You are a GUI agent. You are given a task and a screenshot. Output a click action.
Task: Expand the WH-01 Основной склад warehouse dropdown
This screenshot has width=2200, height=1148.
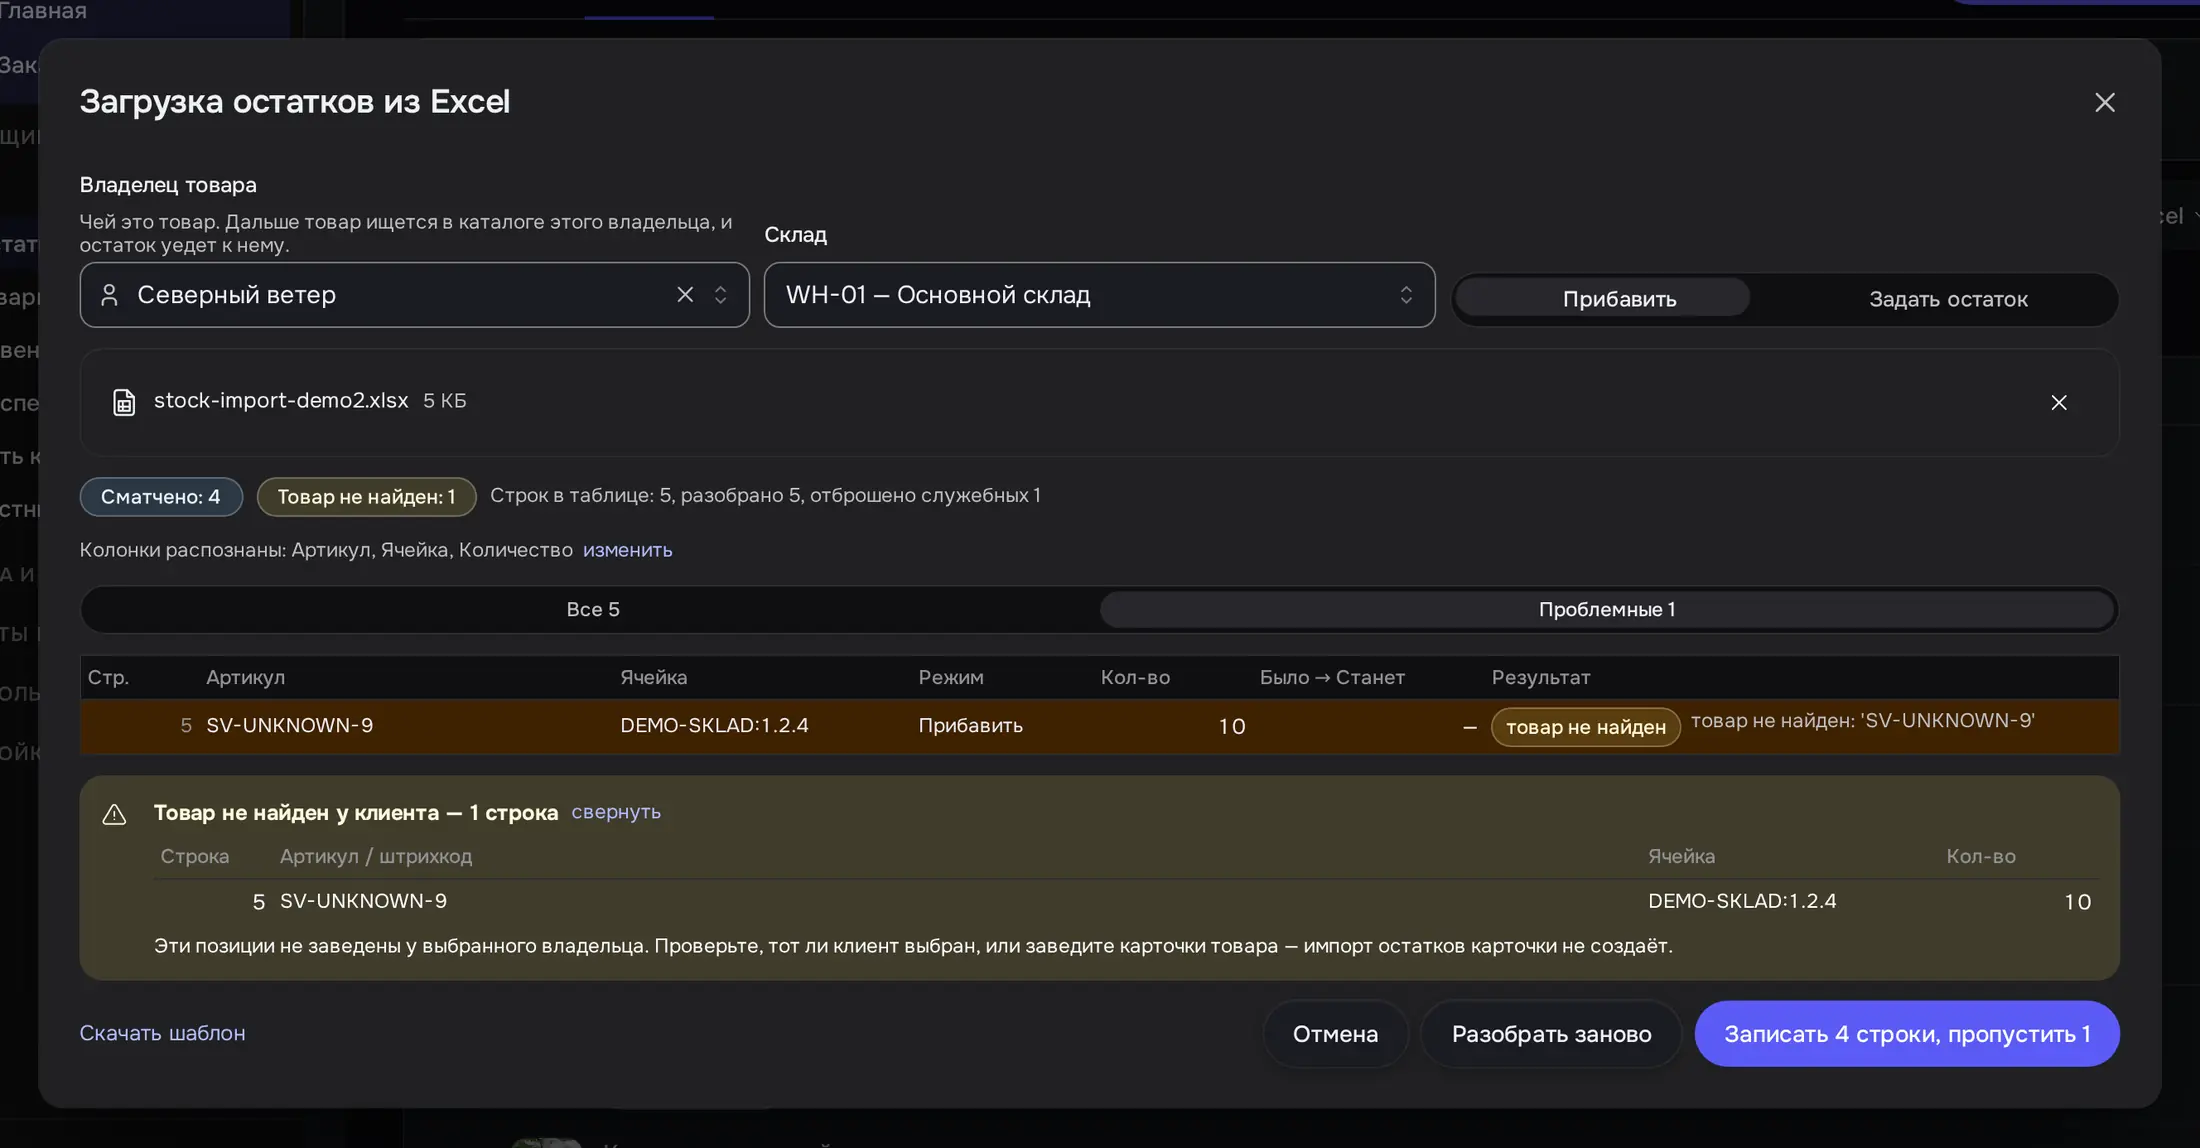point(1099,294)
